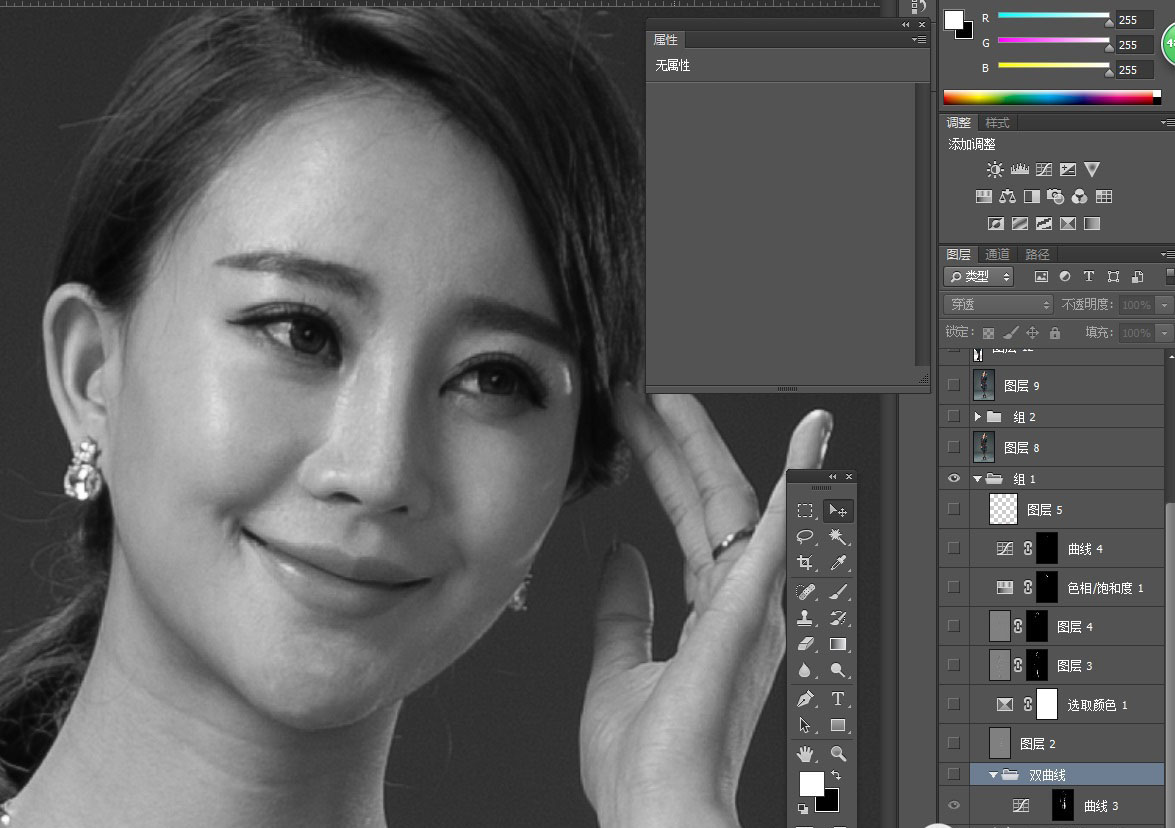Select the Path Selection arrow tool
This screenshot has width=1175, height=828.
(805, 725)
